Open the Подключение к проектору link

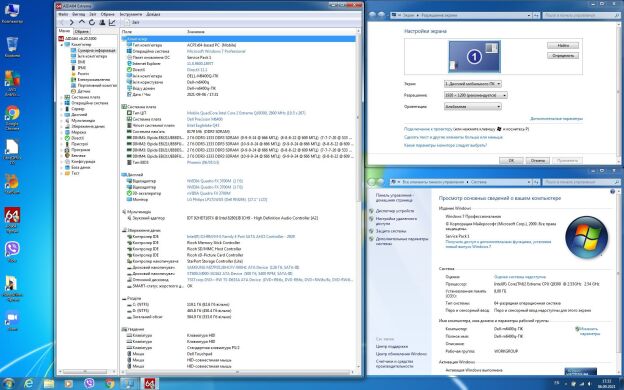click(428, 129)
